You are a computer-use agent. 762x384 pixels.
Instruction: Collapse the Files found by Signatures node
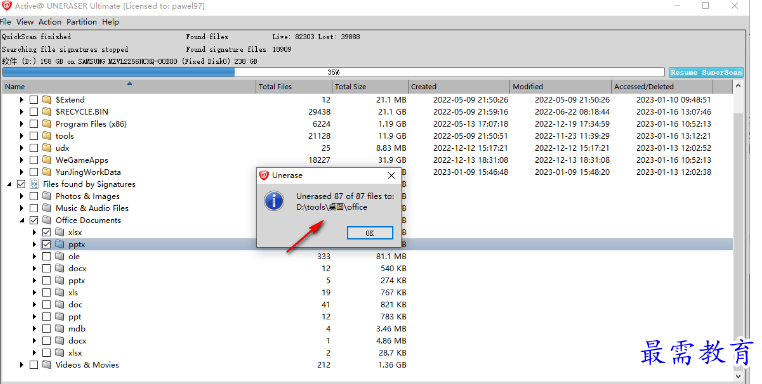point(9,184)
